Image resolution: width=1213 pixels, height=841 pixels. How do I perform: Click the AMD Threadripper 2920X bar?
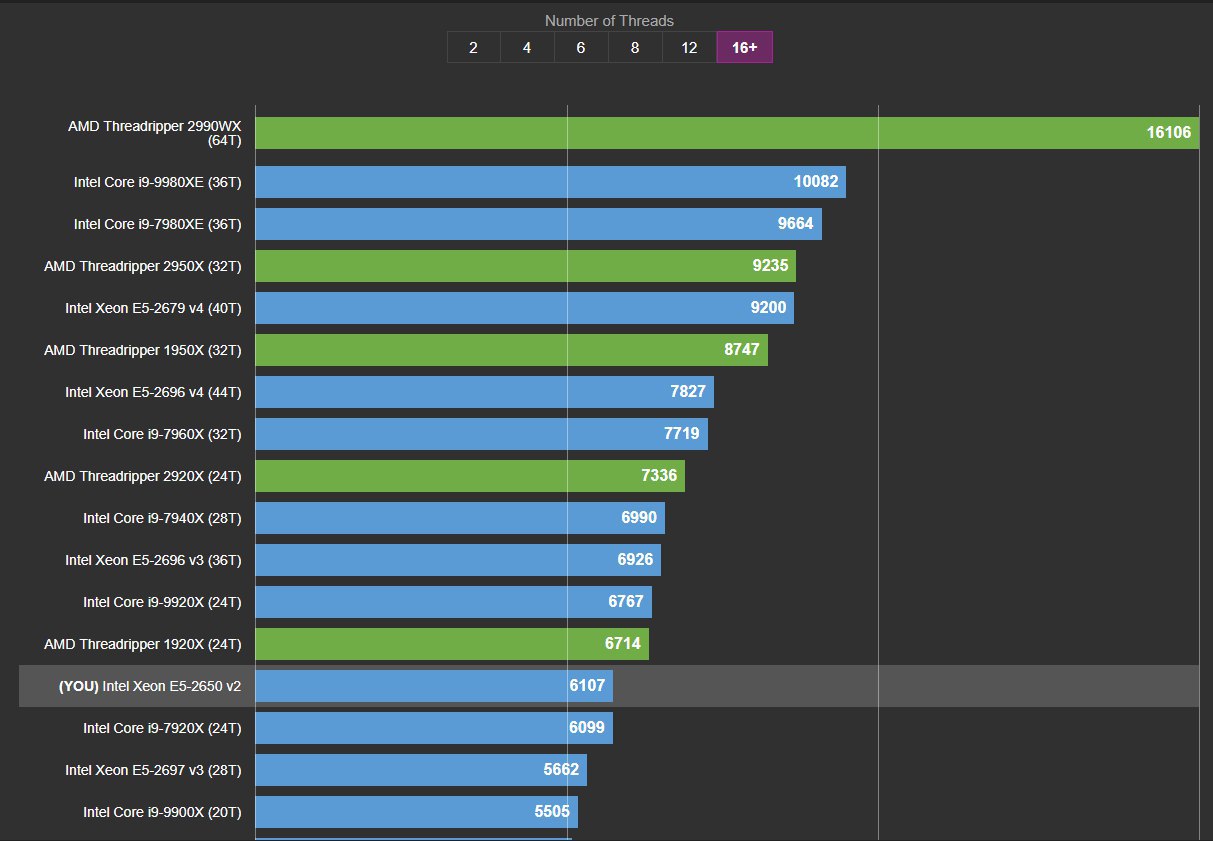(x=470, y=476)
